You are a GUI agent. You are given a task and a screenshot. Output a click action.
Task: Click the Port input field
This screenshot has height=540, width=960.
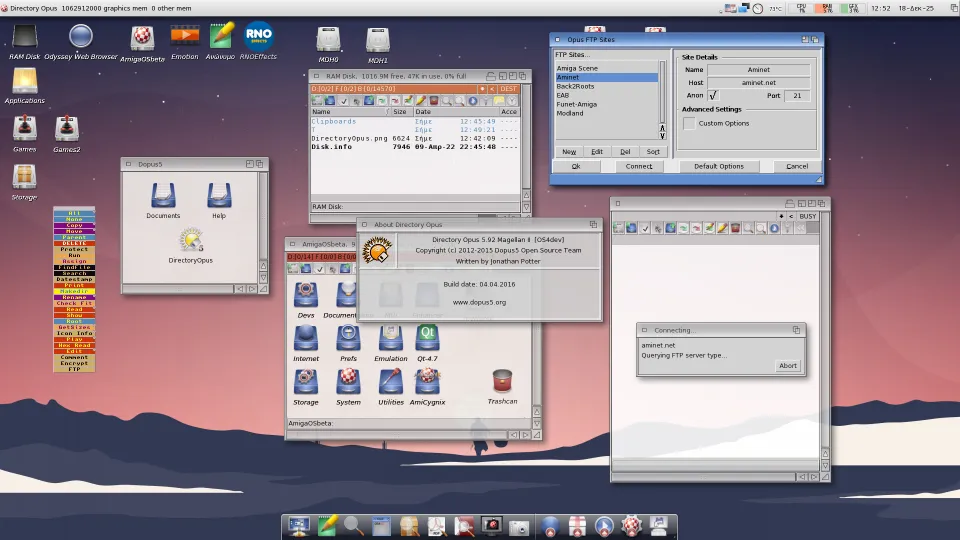pyautogui.click(x=796, y=96)
